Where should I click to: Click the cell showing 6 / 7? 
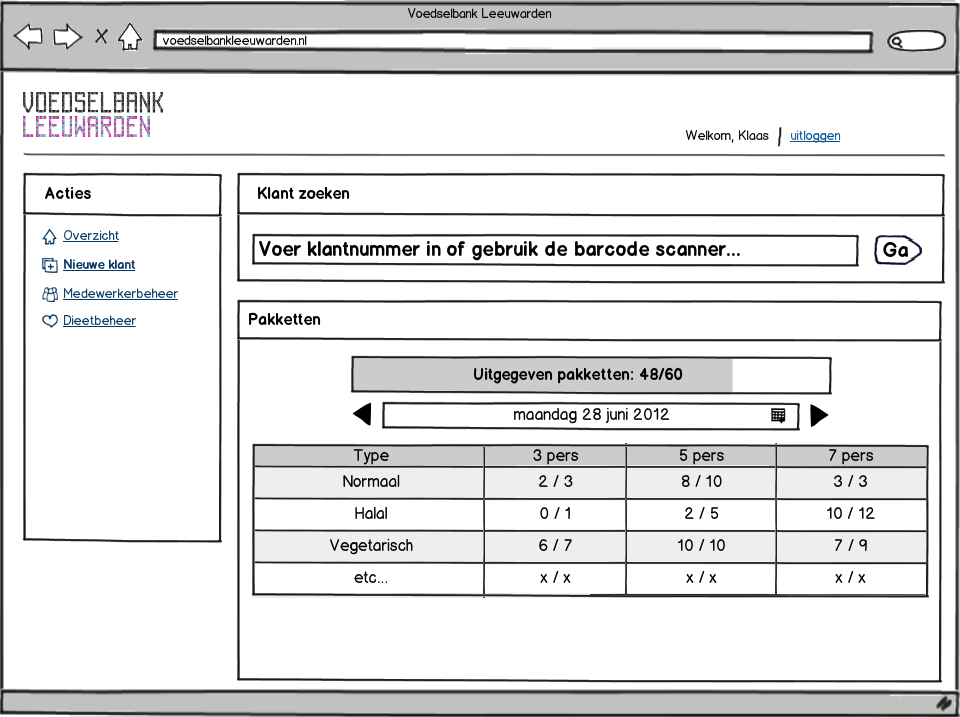[x=555, y=546]
